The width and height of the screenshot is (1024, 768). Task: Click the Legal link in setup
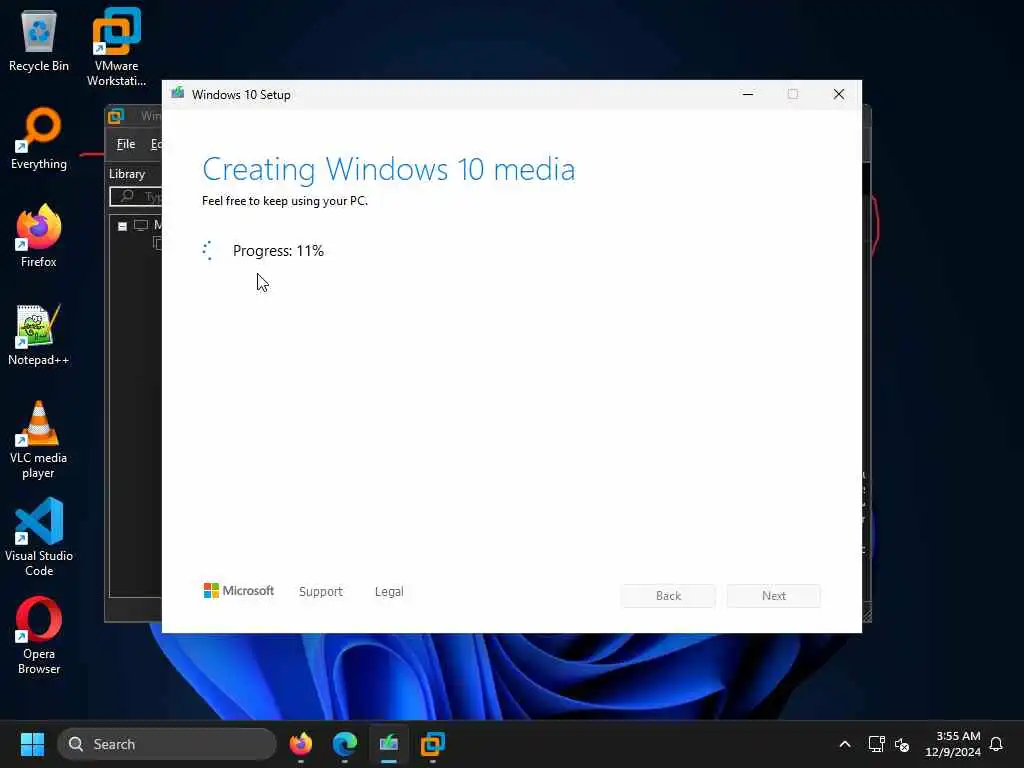(389, 592)
